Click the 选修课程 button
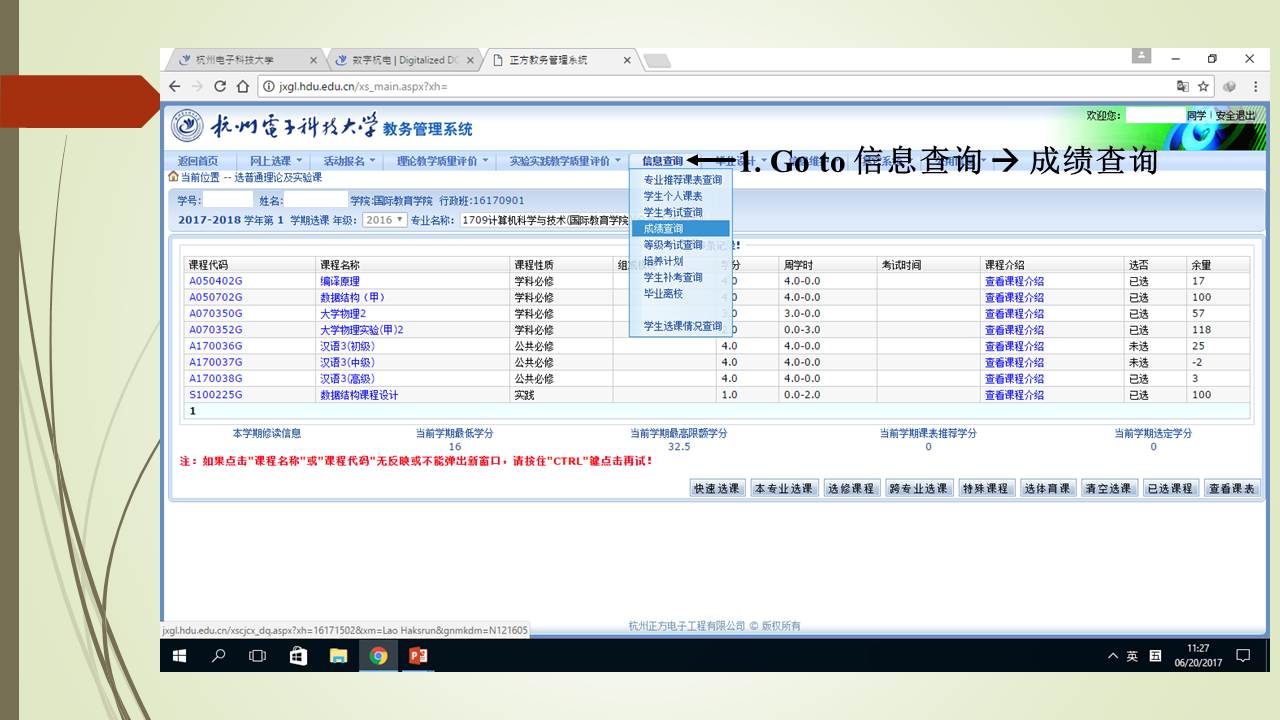This screenshot has width=1280, height=720. coord(851,488)
